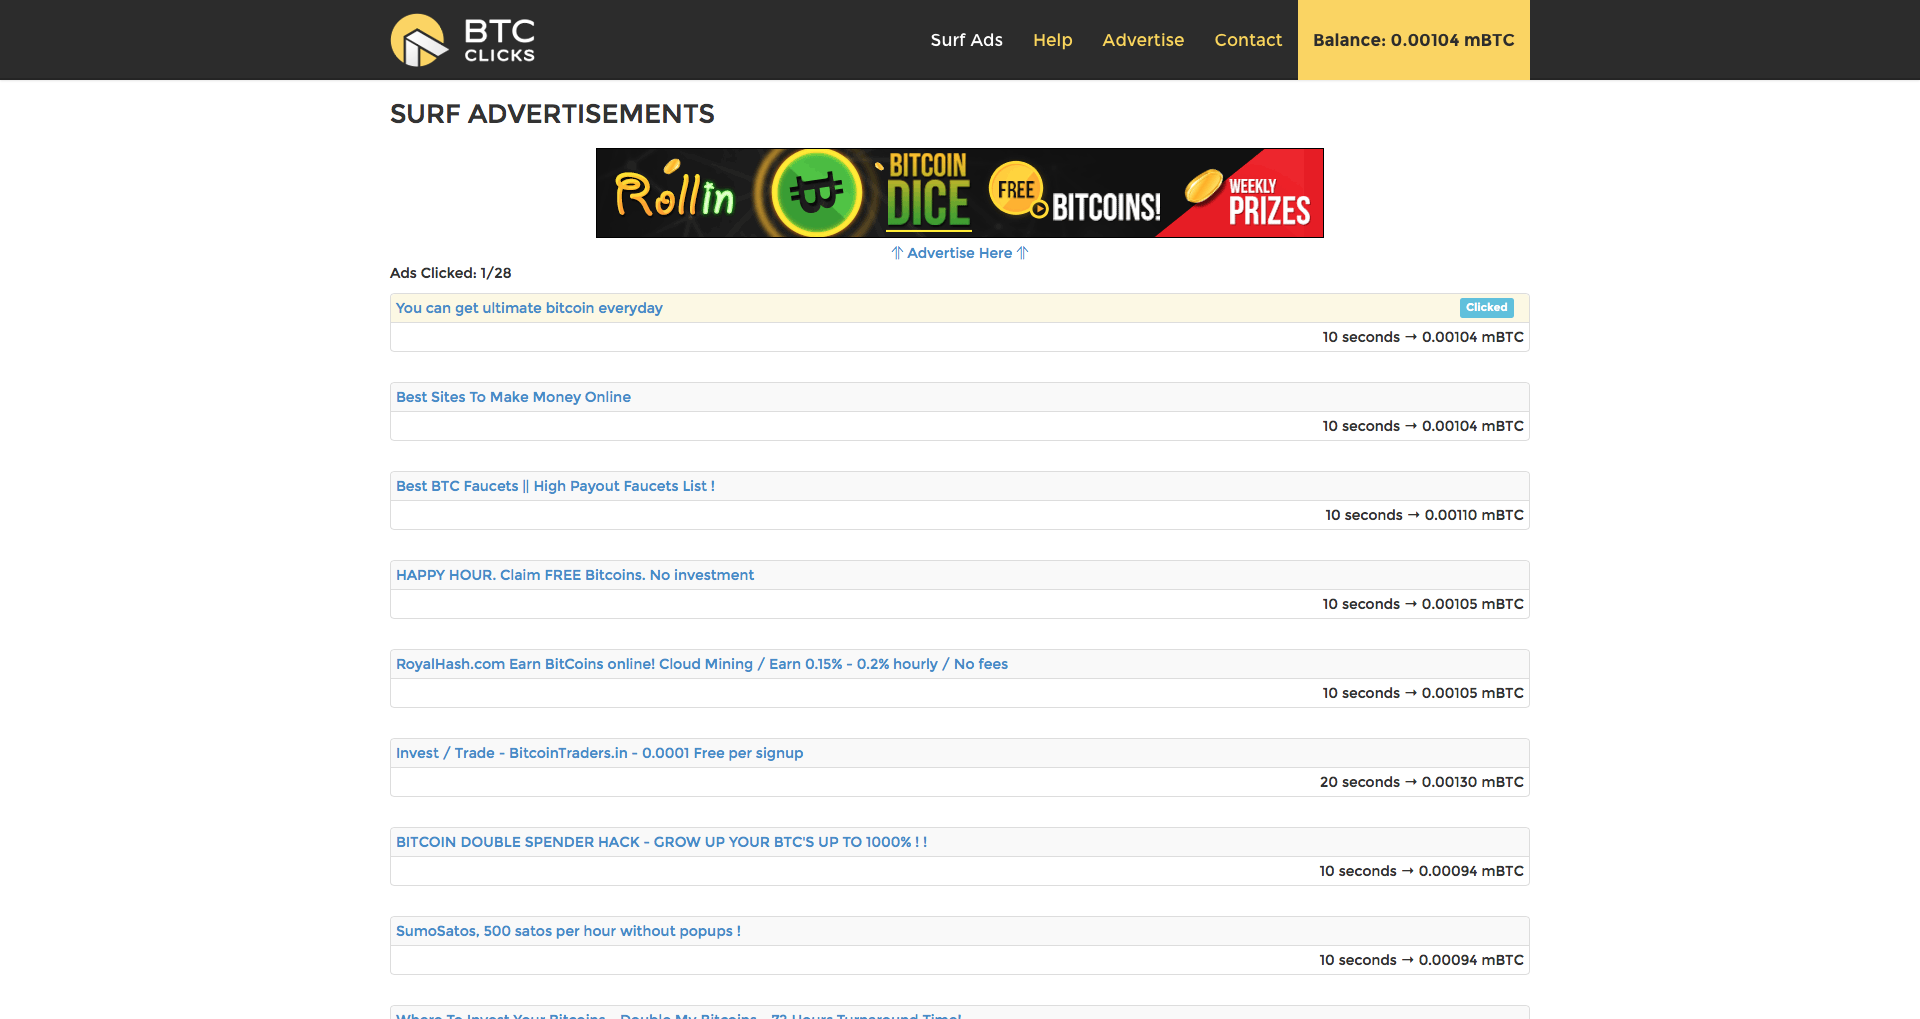Open the Help page
The height and width of the screenshot is (1019, 1920).
(x=1052, y=40)
